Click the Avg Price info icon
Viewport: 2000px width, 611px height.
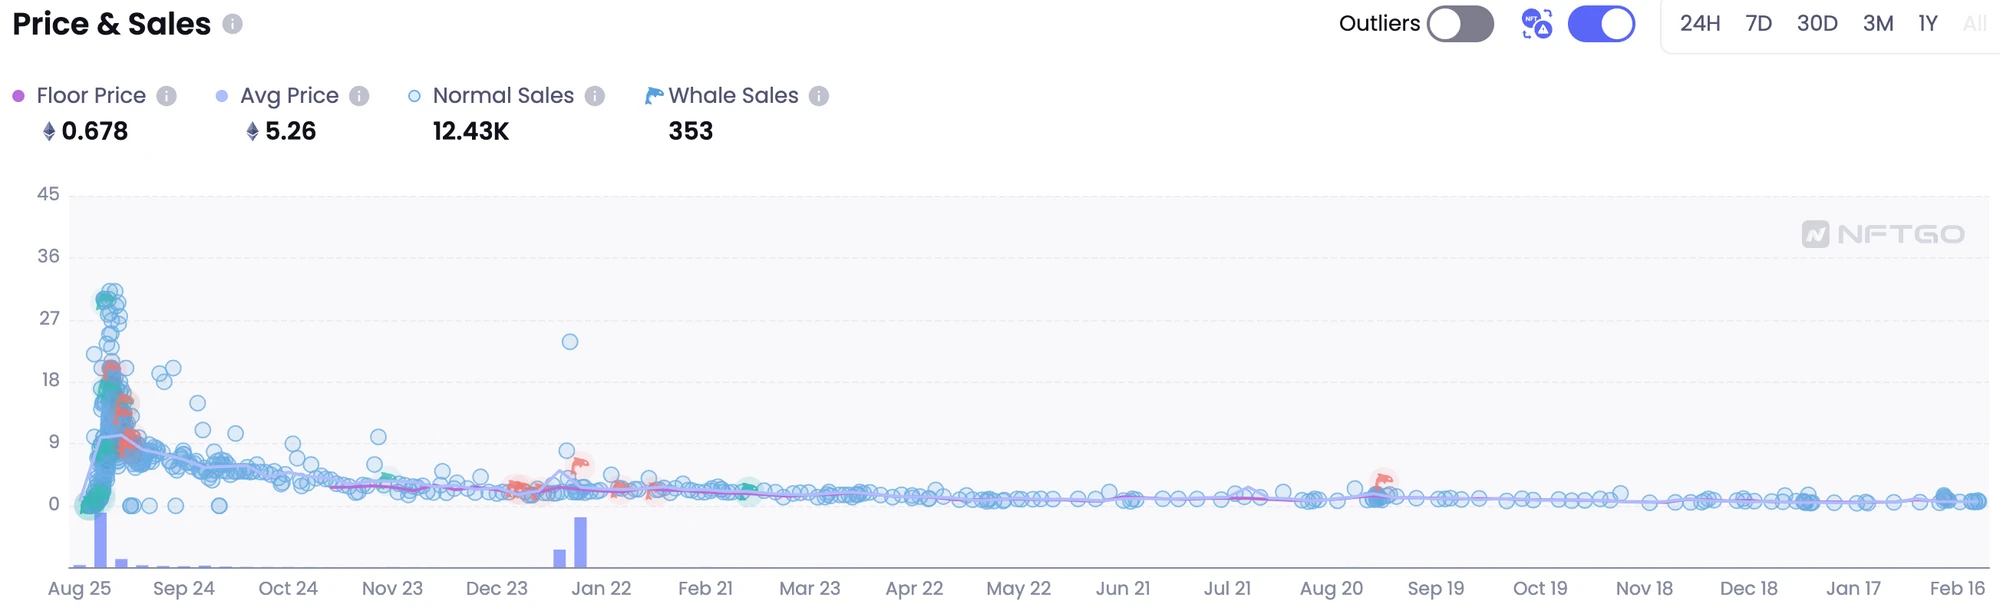(359, 96)
